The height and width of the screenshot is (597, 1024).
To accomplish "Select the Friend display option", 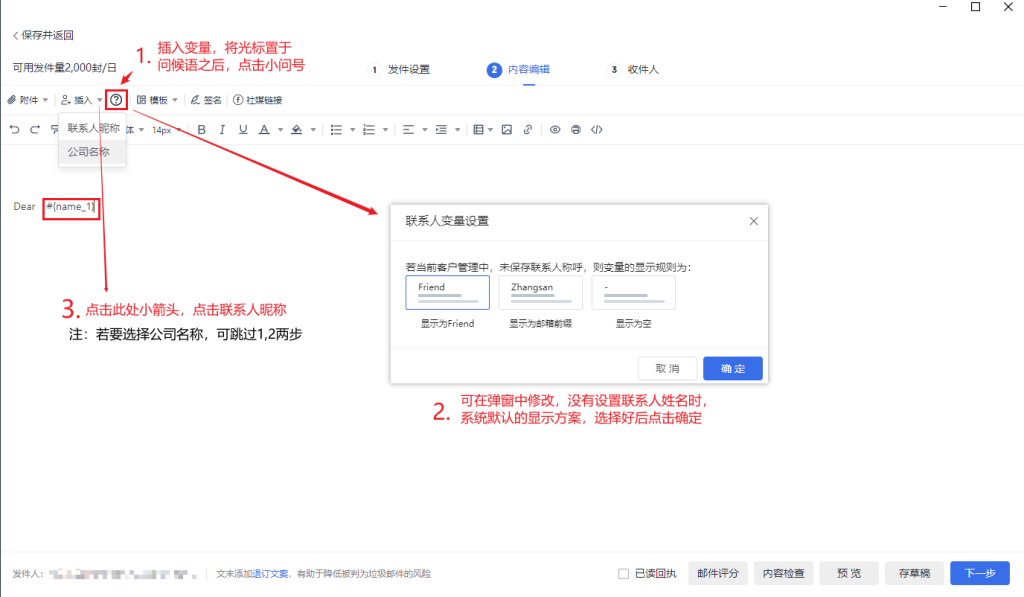I will tap(447, 292).
